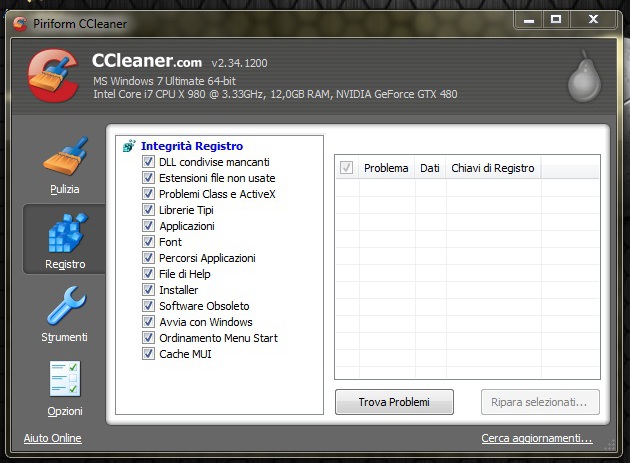The image size is (630, 463).
Task: Uncheck DLL condivise mancanti
Action: pos(149,162)
